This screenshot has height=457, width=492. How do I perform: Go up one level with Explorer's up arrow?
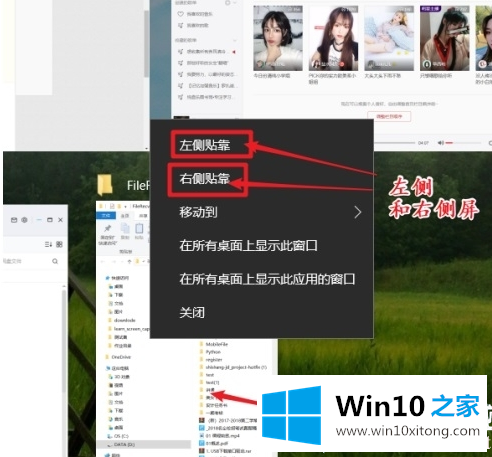tap(129, 261)
